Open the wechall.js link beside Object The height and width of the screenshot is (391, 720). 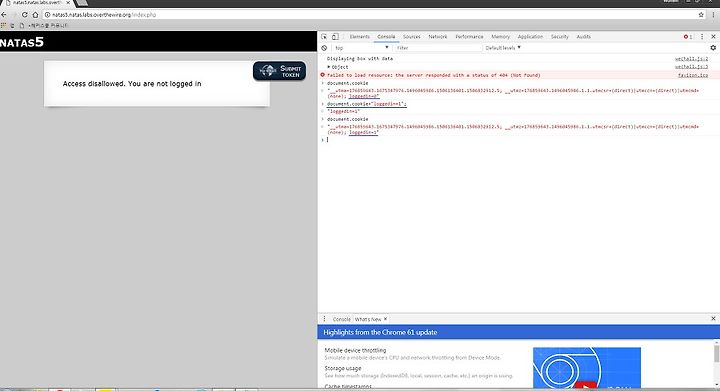click(x=691, y=67)
